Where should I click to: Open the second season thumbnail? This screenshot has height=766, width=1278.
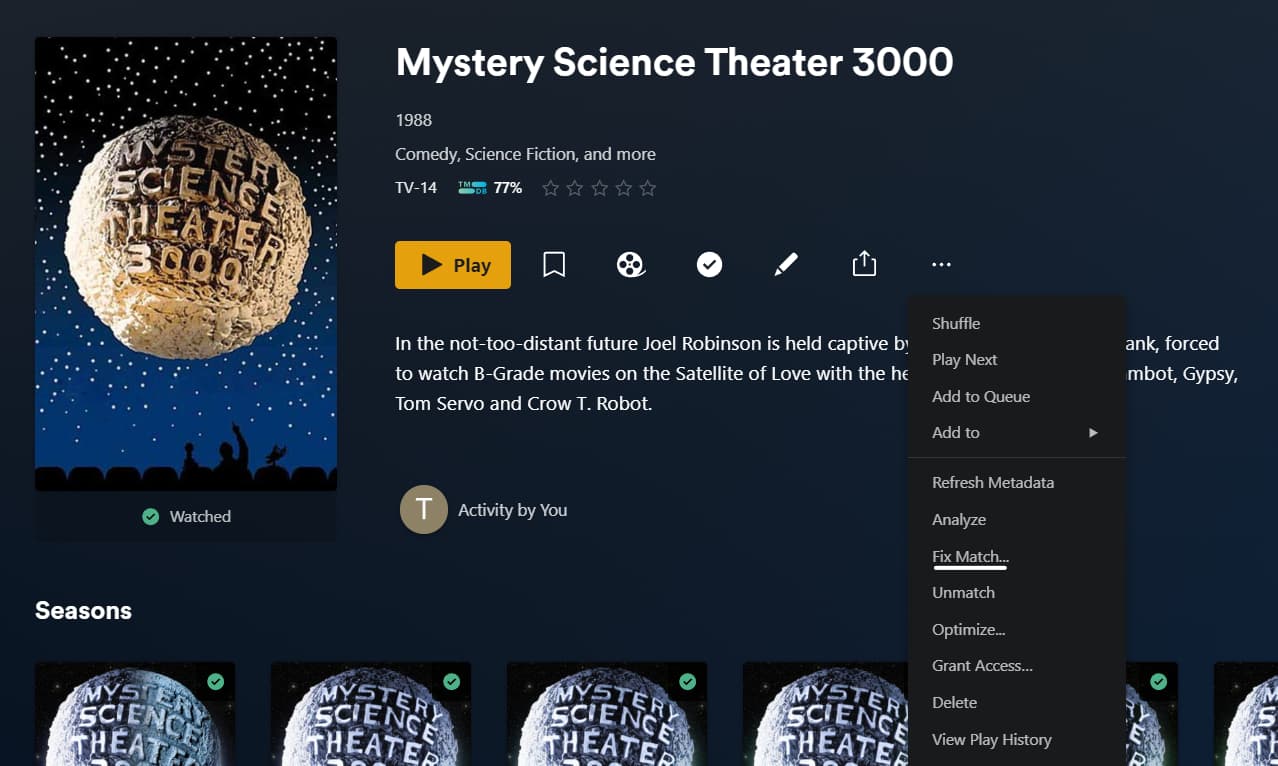coord(371,714)
